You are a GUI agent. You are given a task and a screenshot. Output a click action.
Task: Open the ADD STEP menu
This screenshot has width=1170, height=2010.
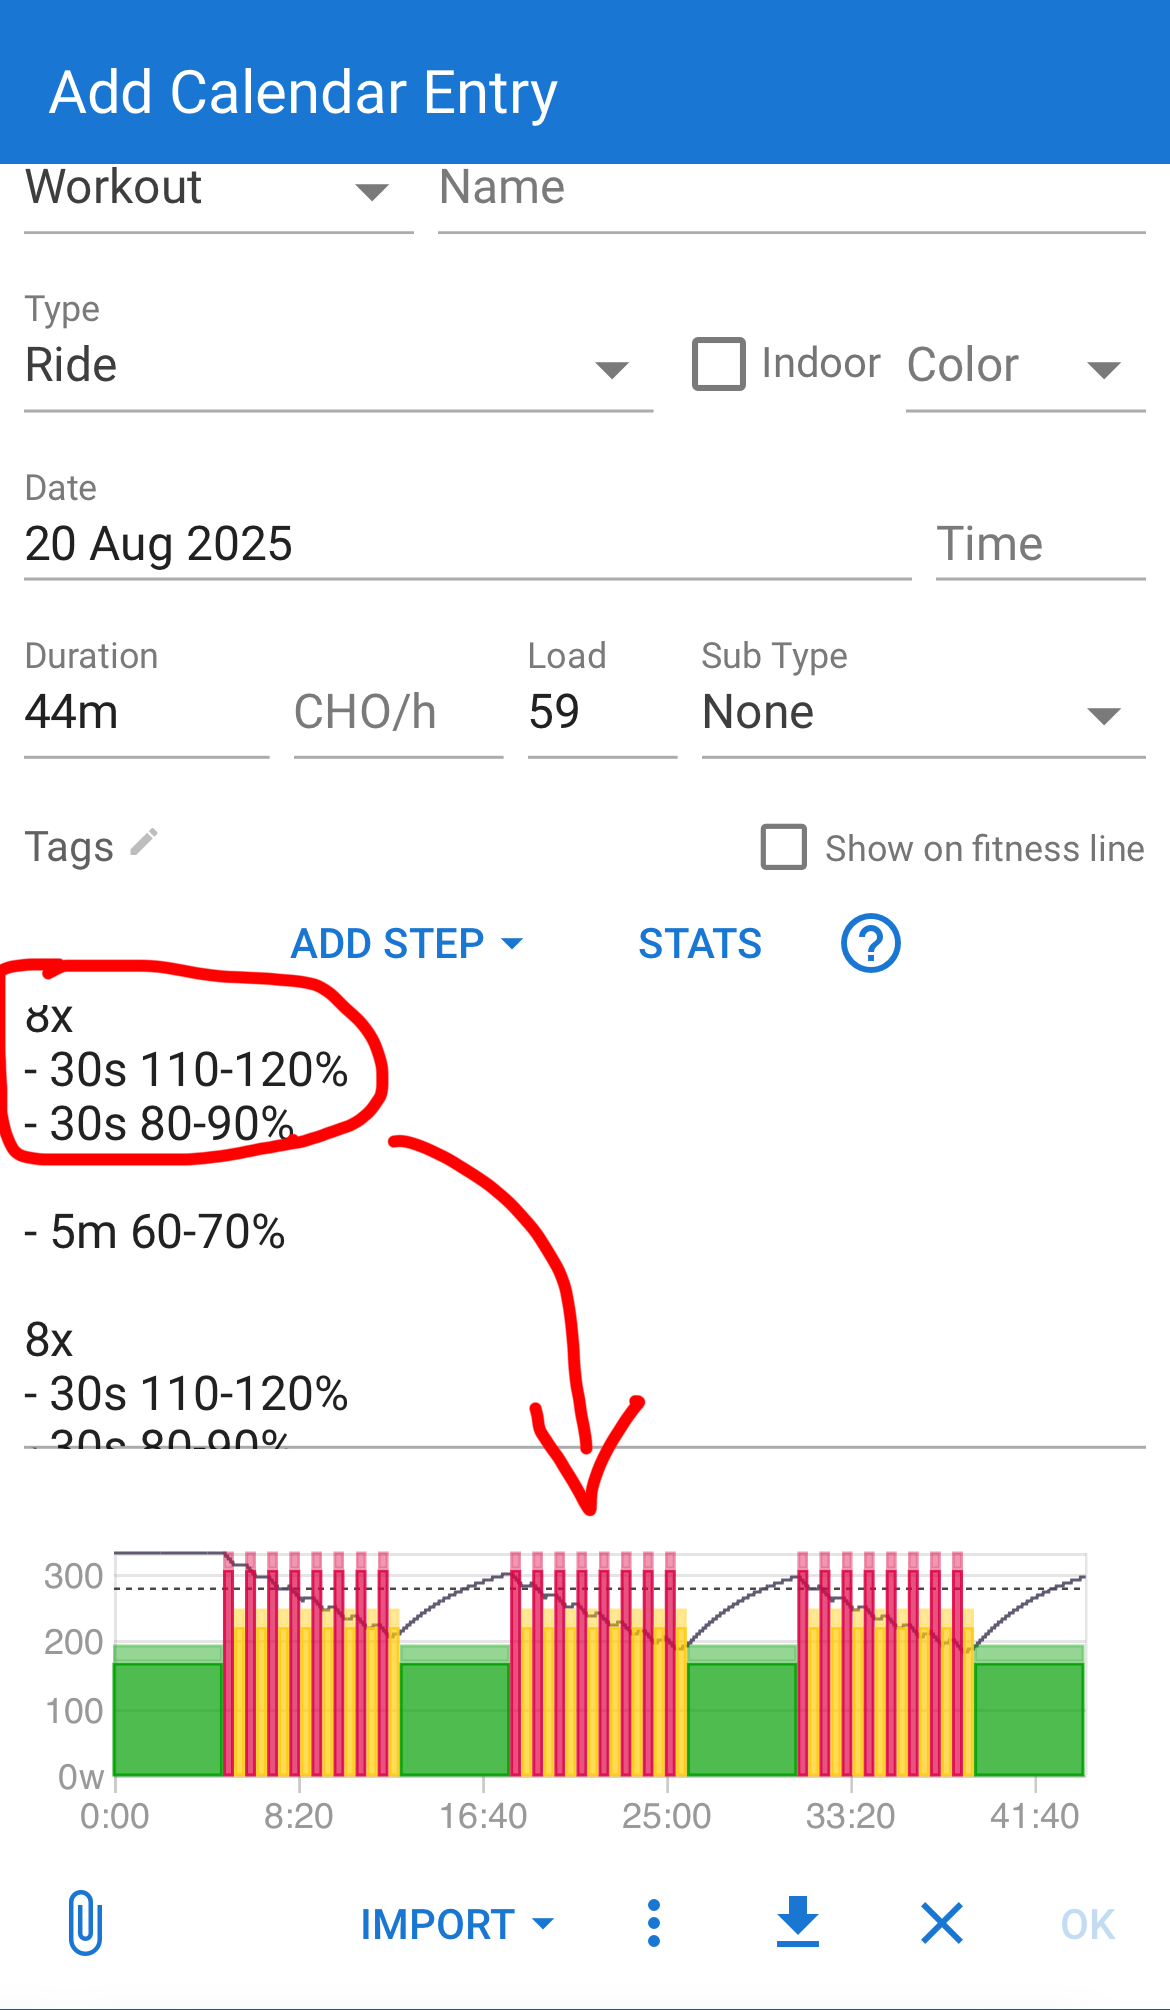coord(407,944)
